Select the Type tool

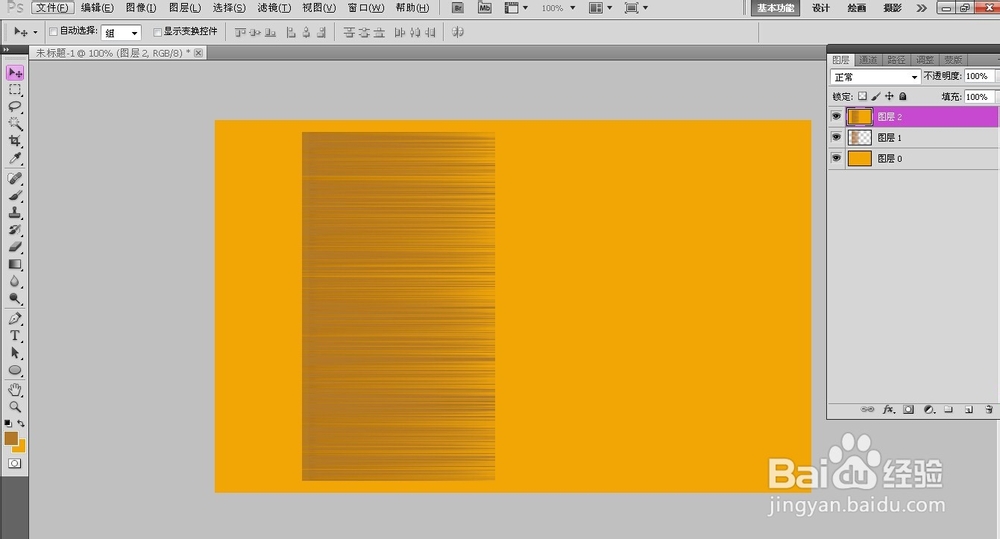click(x=15, y=336)
